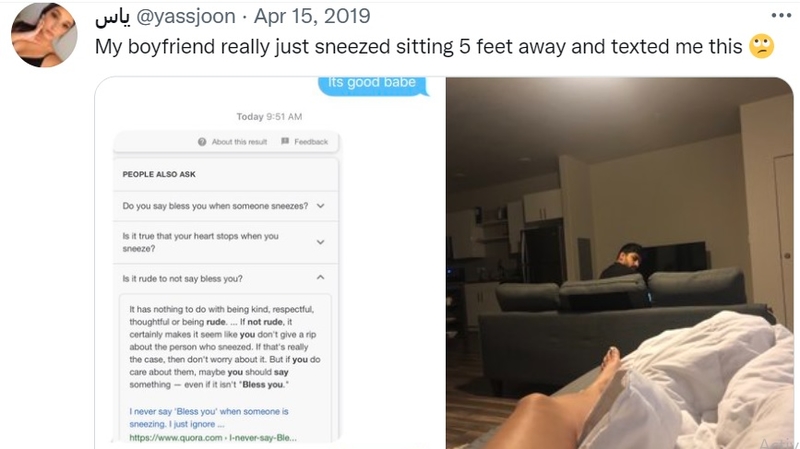This screenshot has width=800, height=449.
Task: Click the author's Arabic display name
Action: point(113,17)
